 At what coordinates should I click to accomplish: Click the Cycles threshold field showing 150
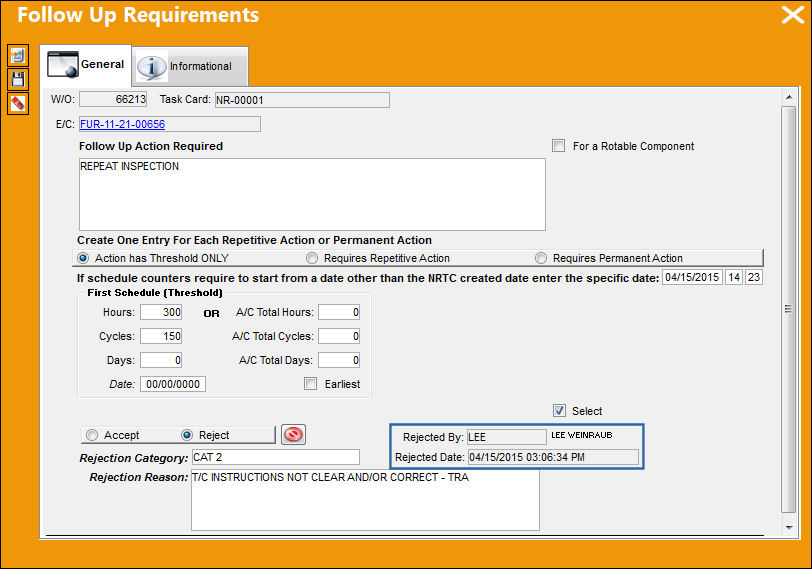click(x=161, y=336)
